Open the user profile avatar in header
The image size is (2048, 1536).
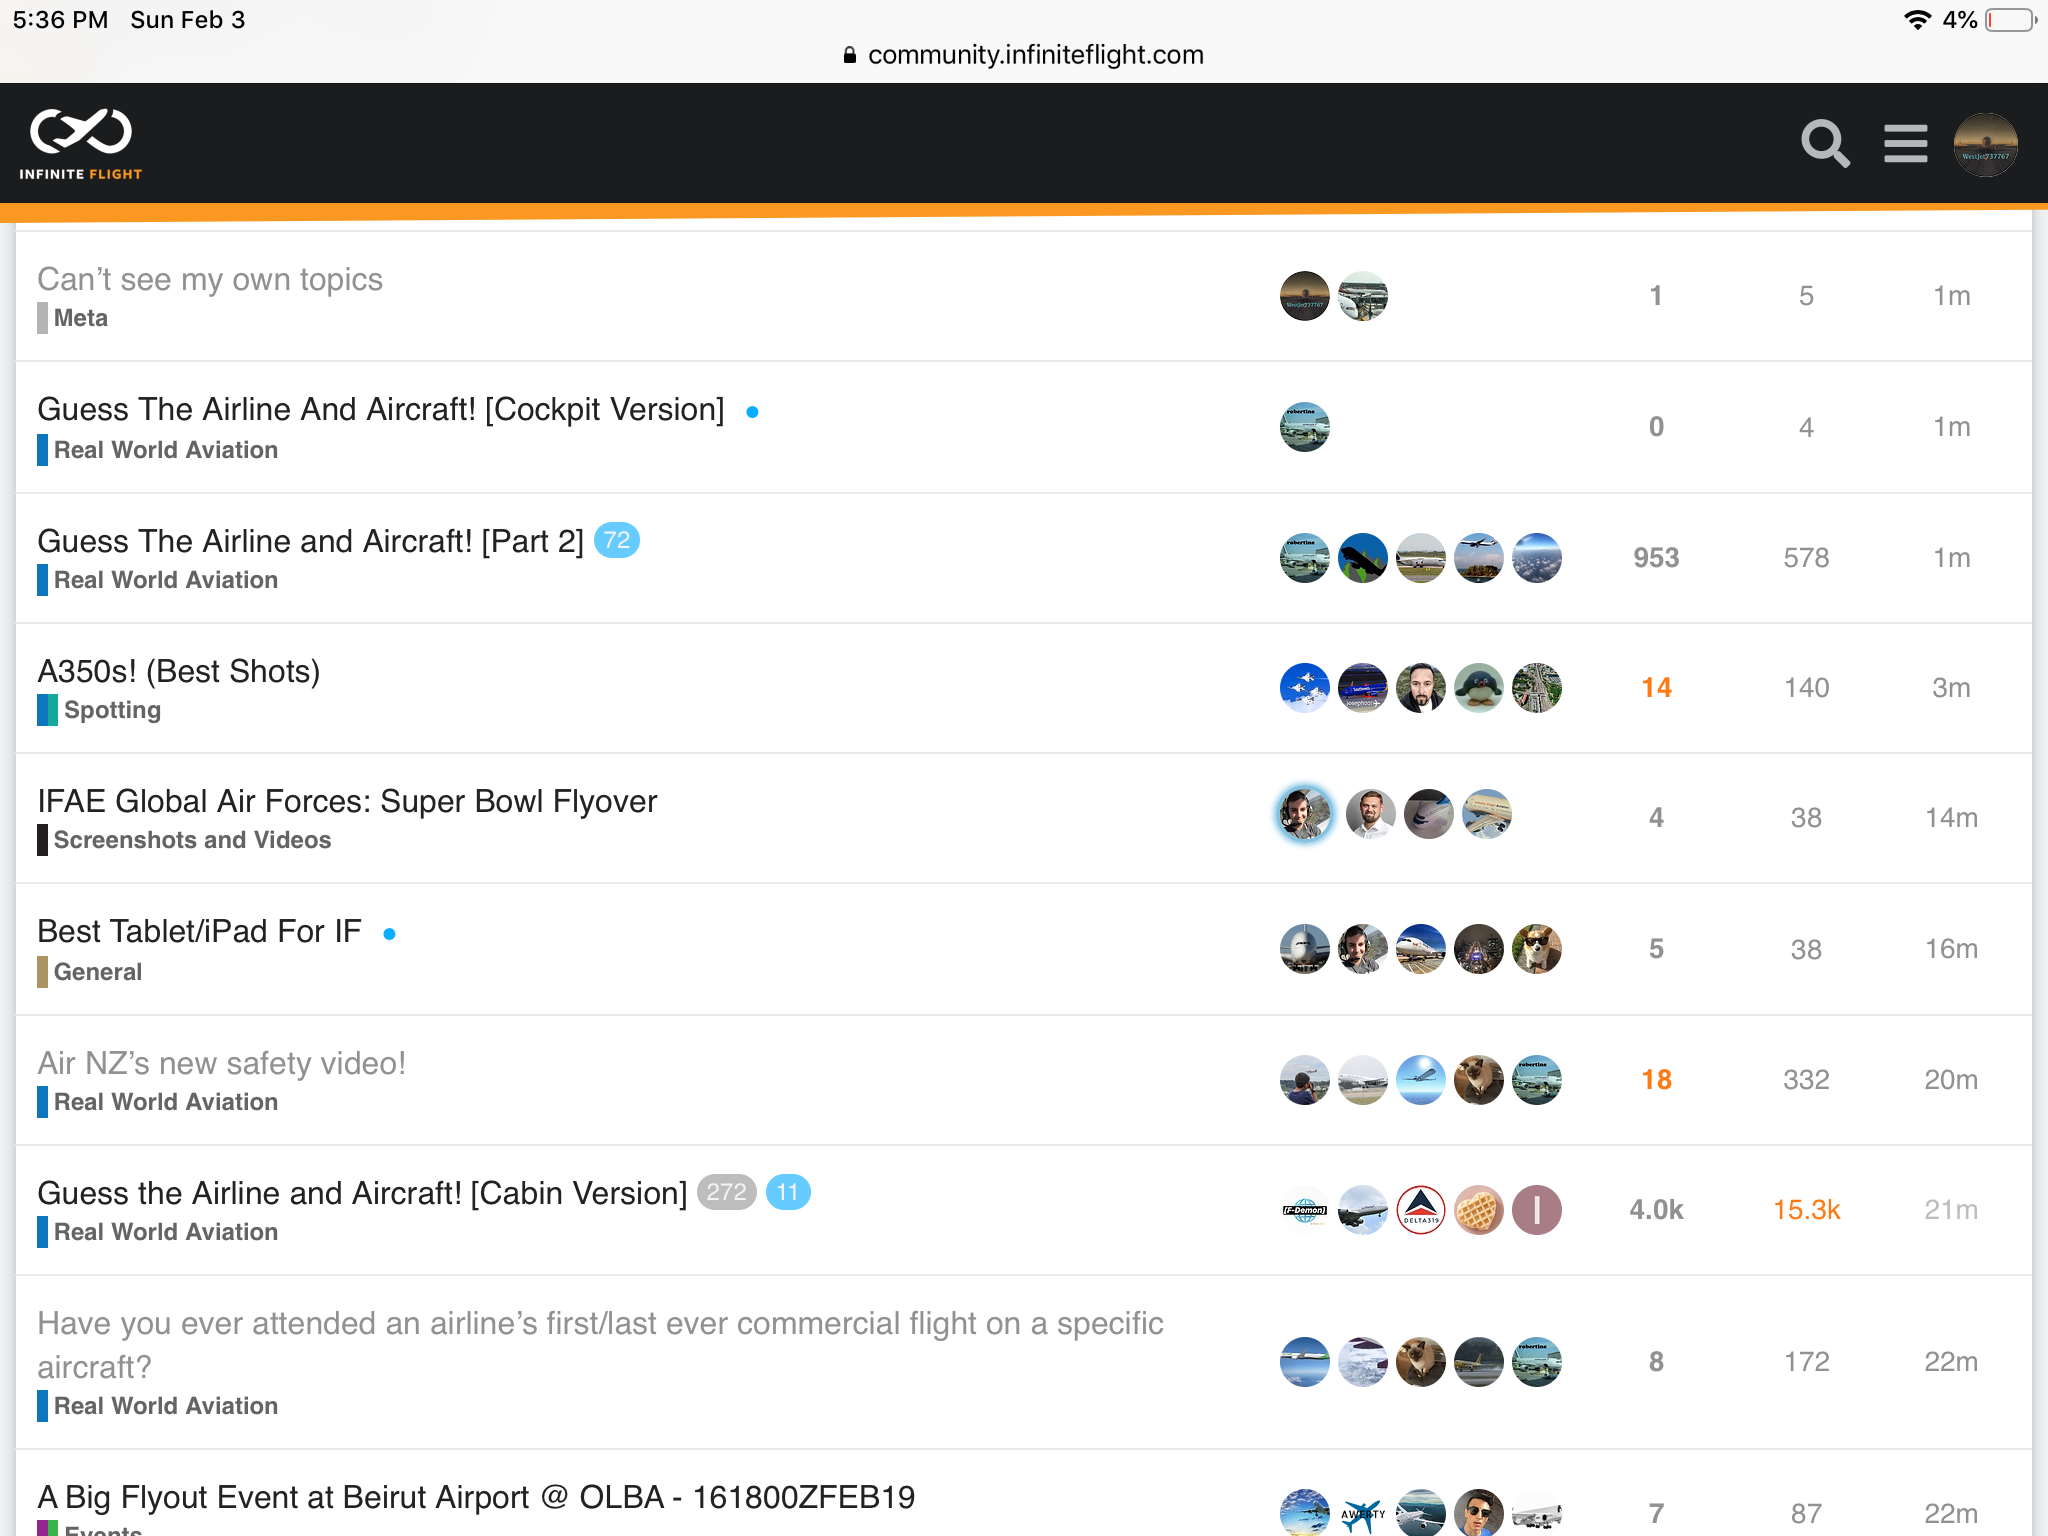pos(1985,144)
